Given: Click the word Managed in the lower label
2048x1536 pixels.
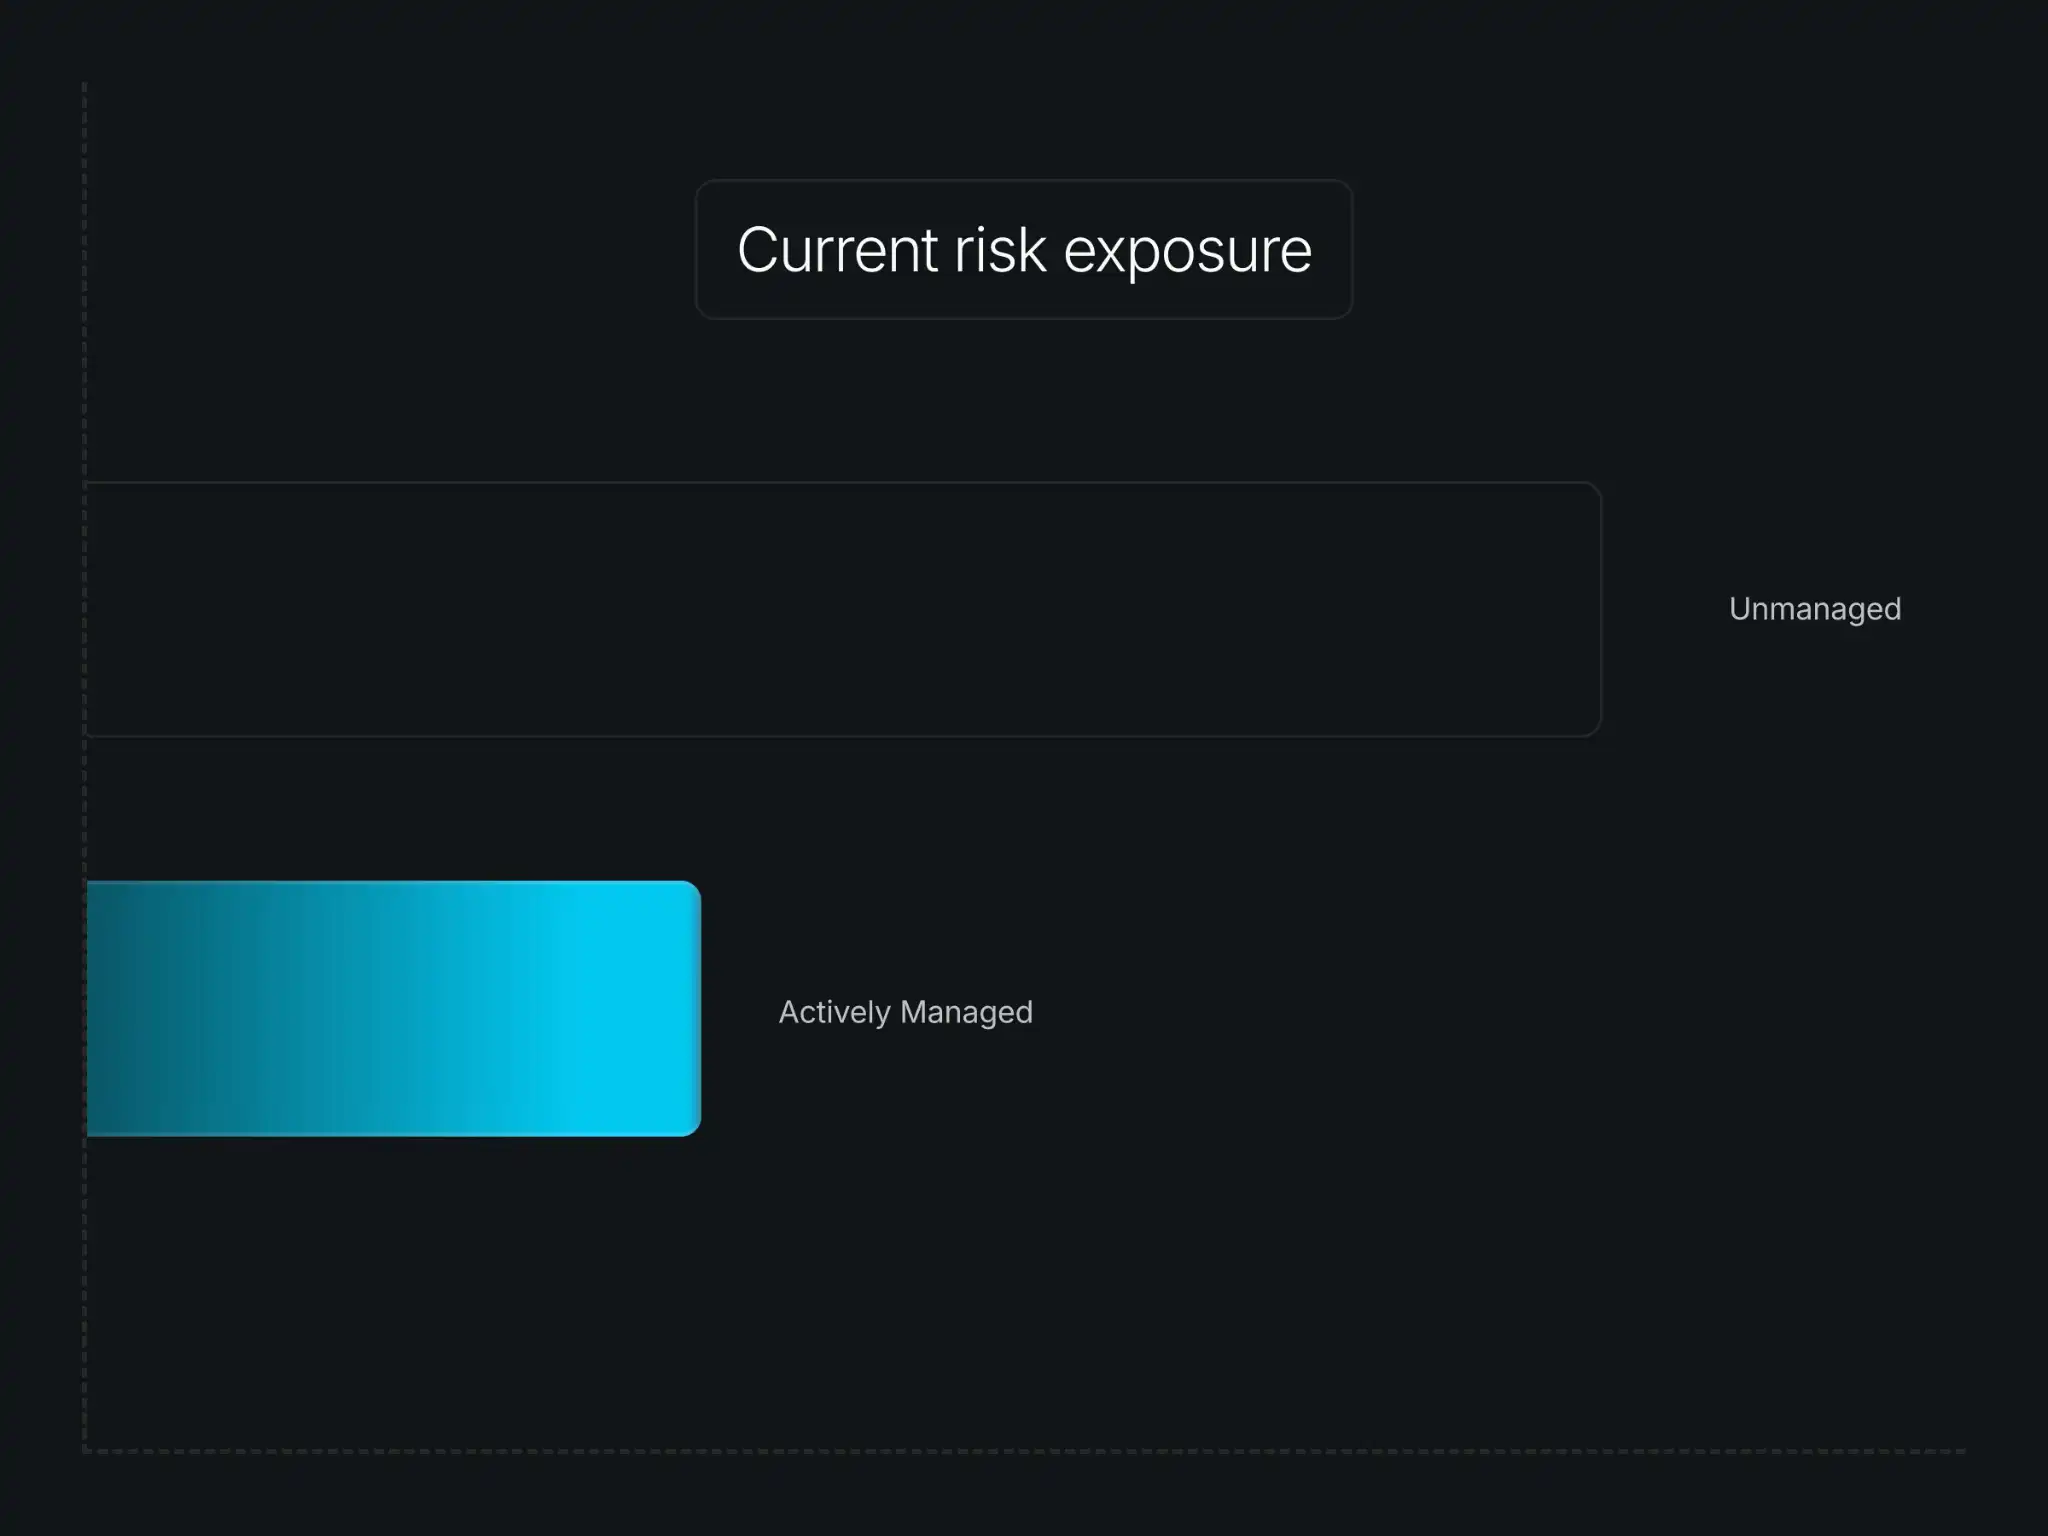Looking at the screenshot, I should (x=966, y=1012).
